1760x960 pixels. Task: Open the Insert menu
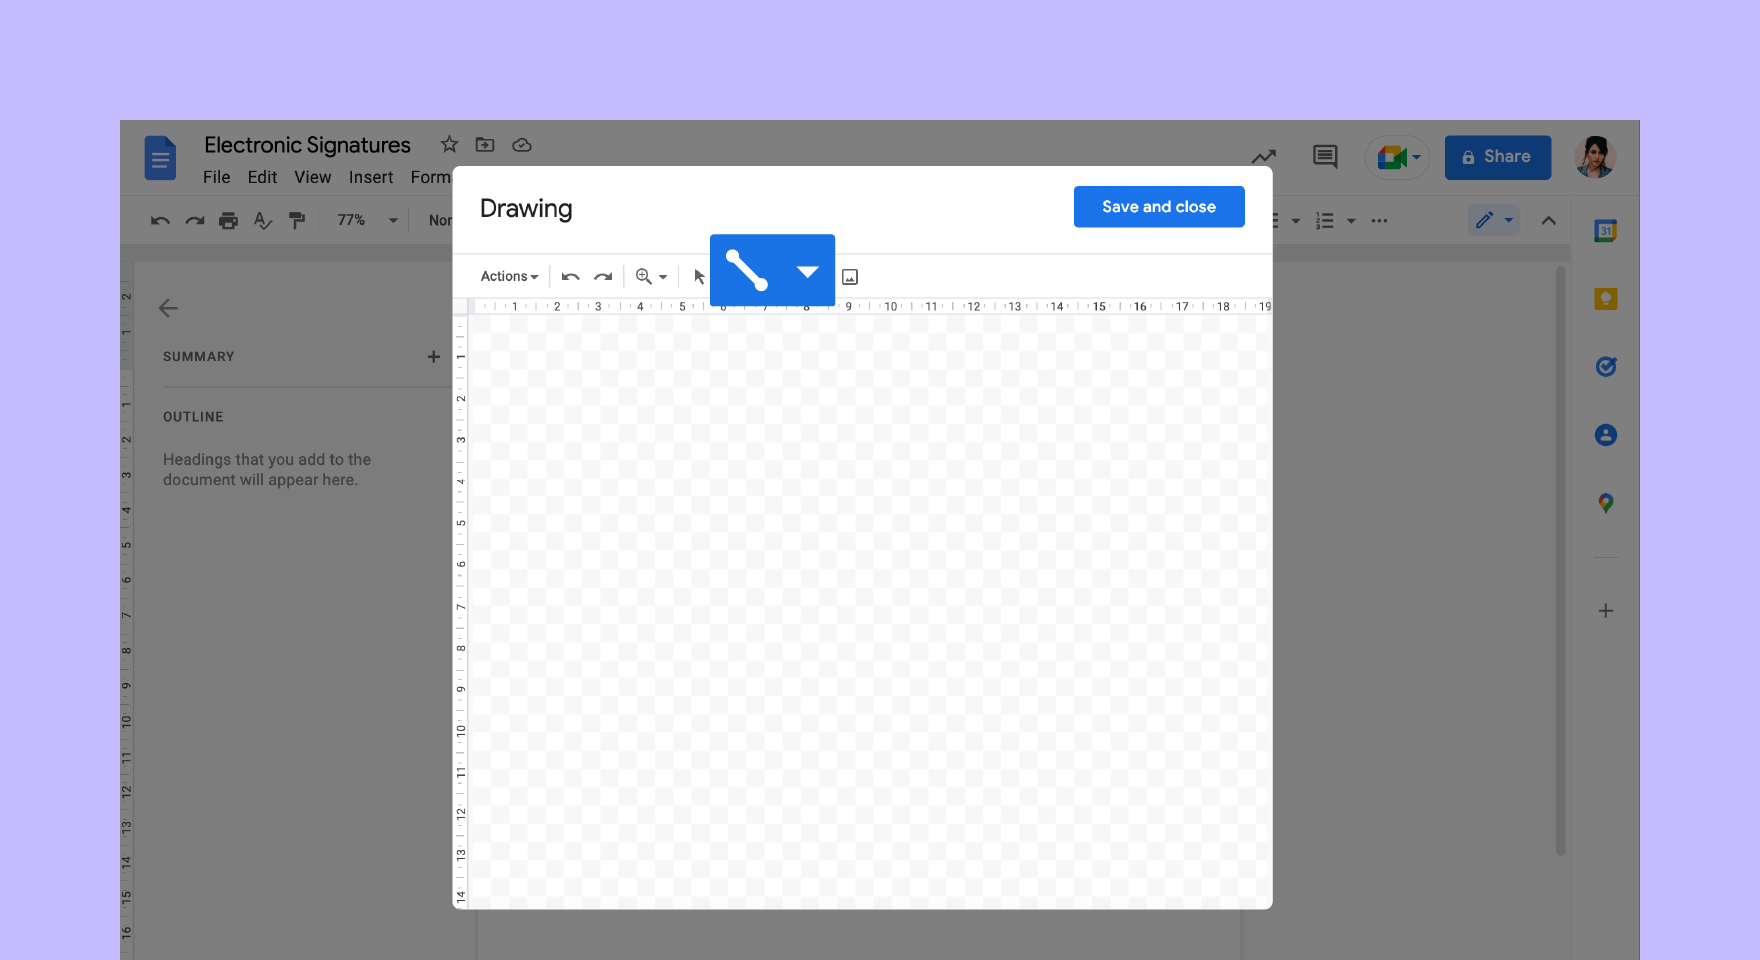pos(371,177)
